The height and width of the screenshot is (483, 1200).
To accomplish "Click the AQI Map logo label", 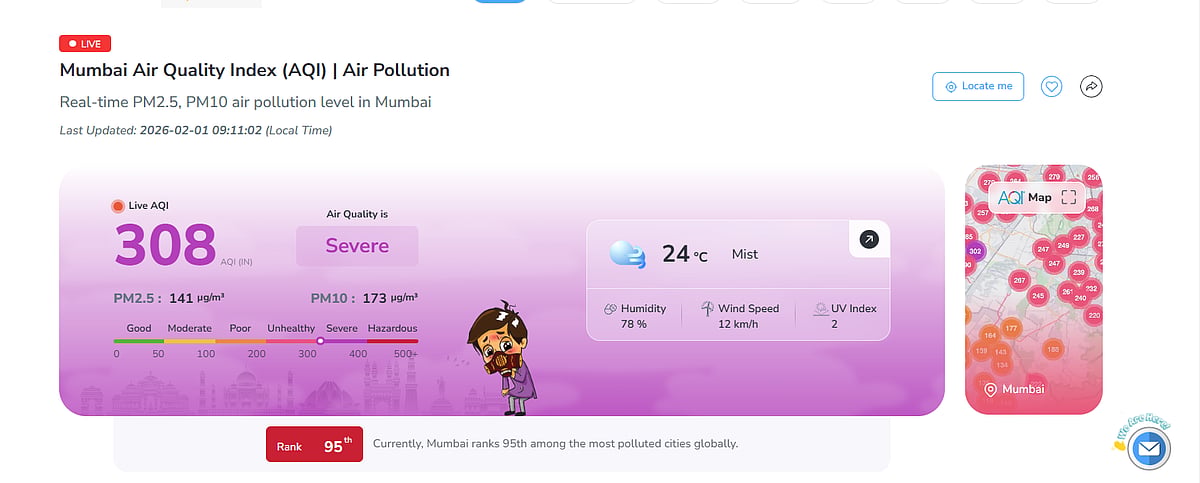I will tap(1025, 197).
